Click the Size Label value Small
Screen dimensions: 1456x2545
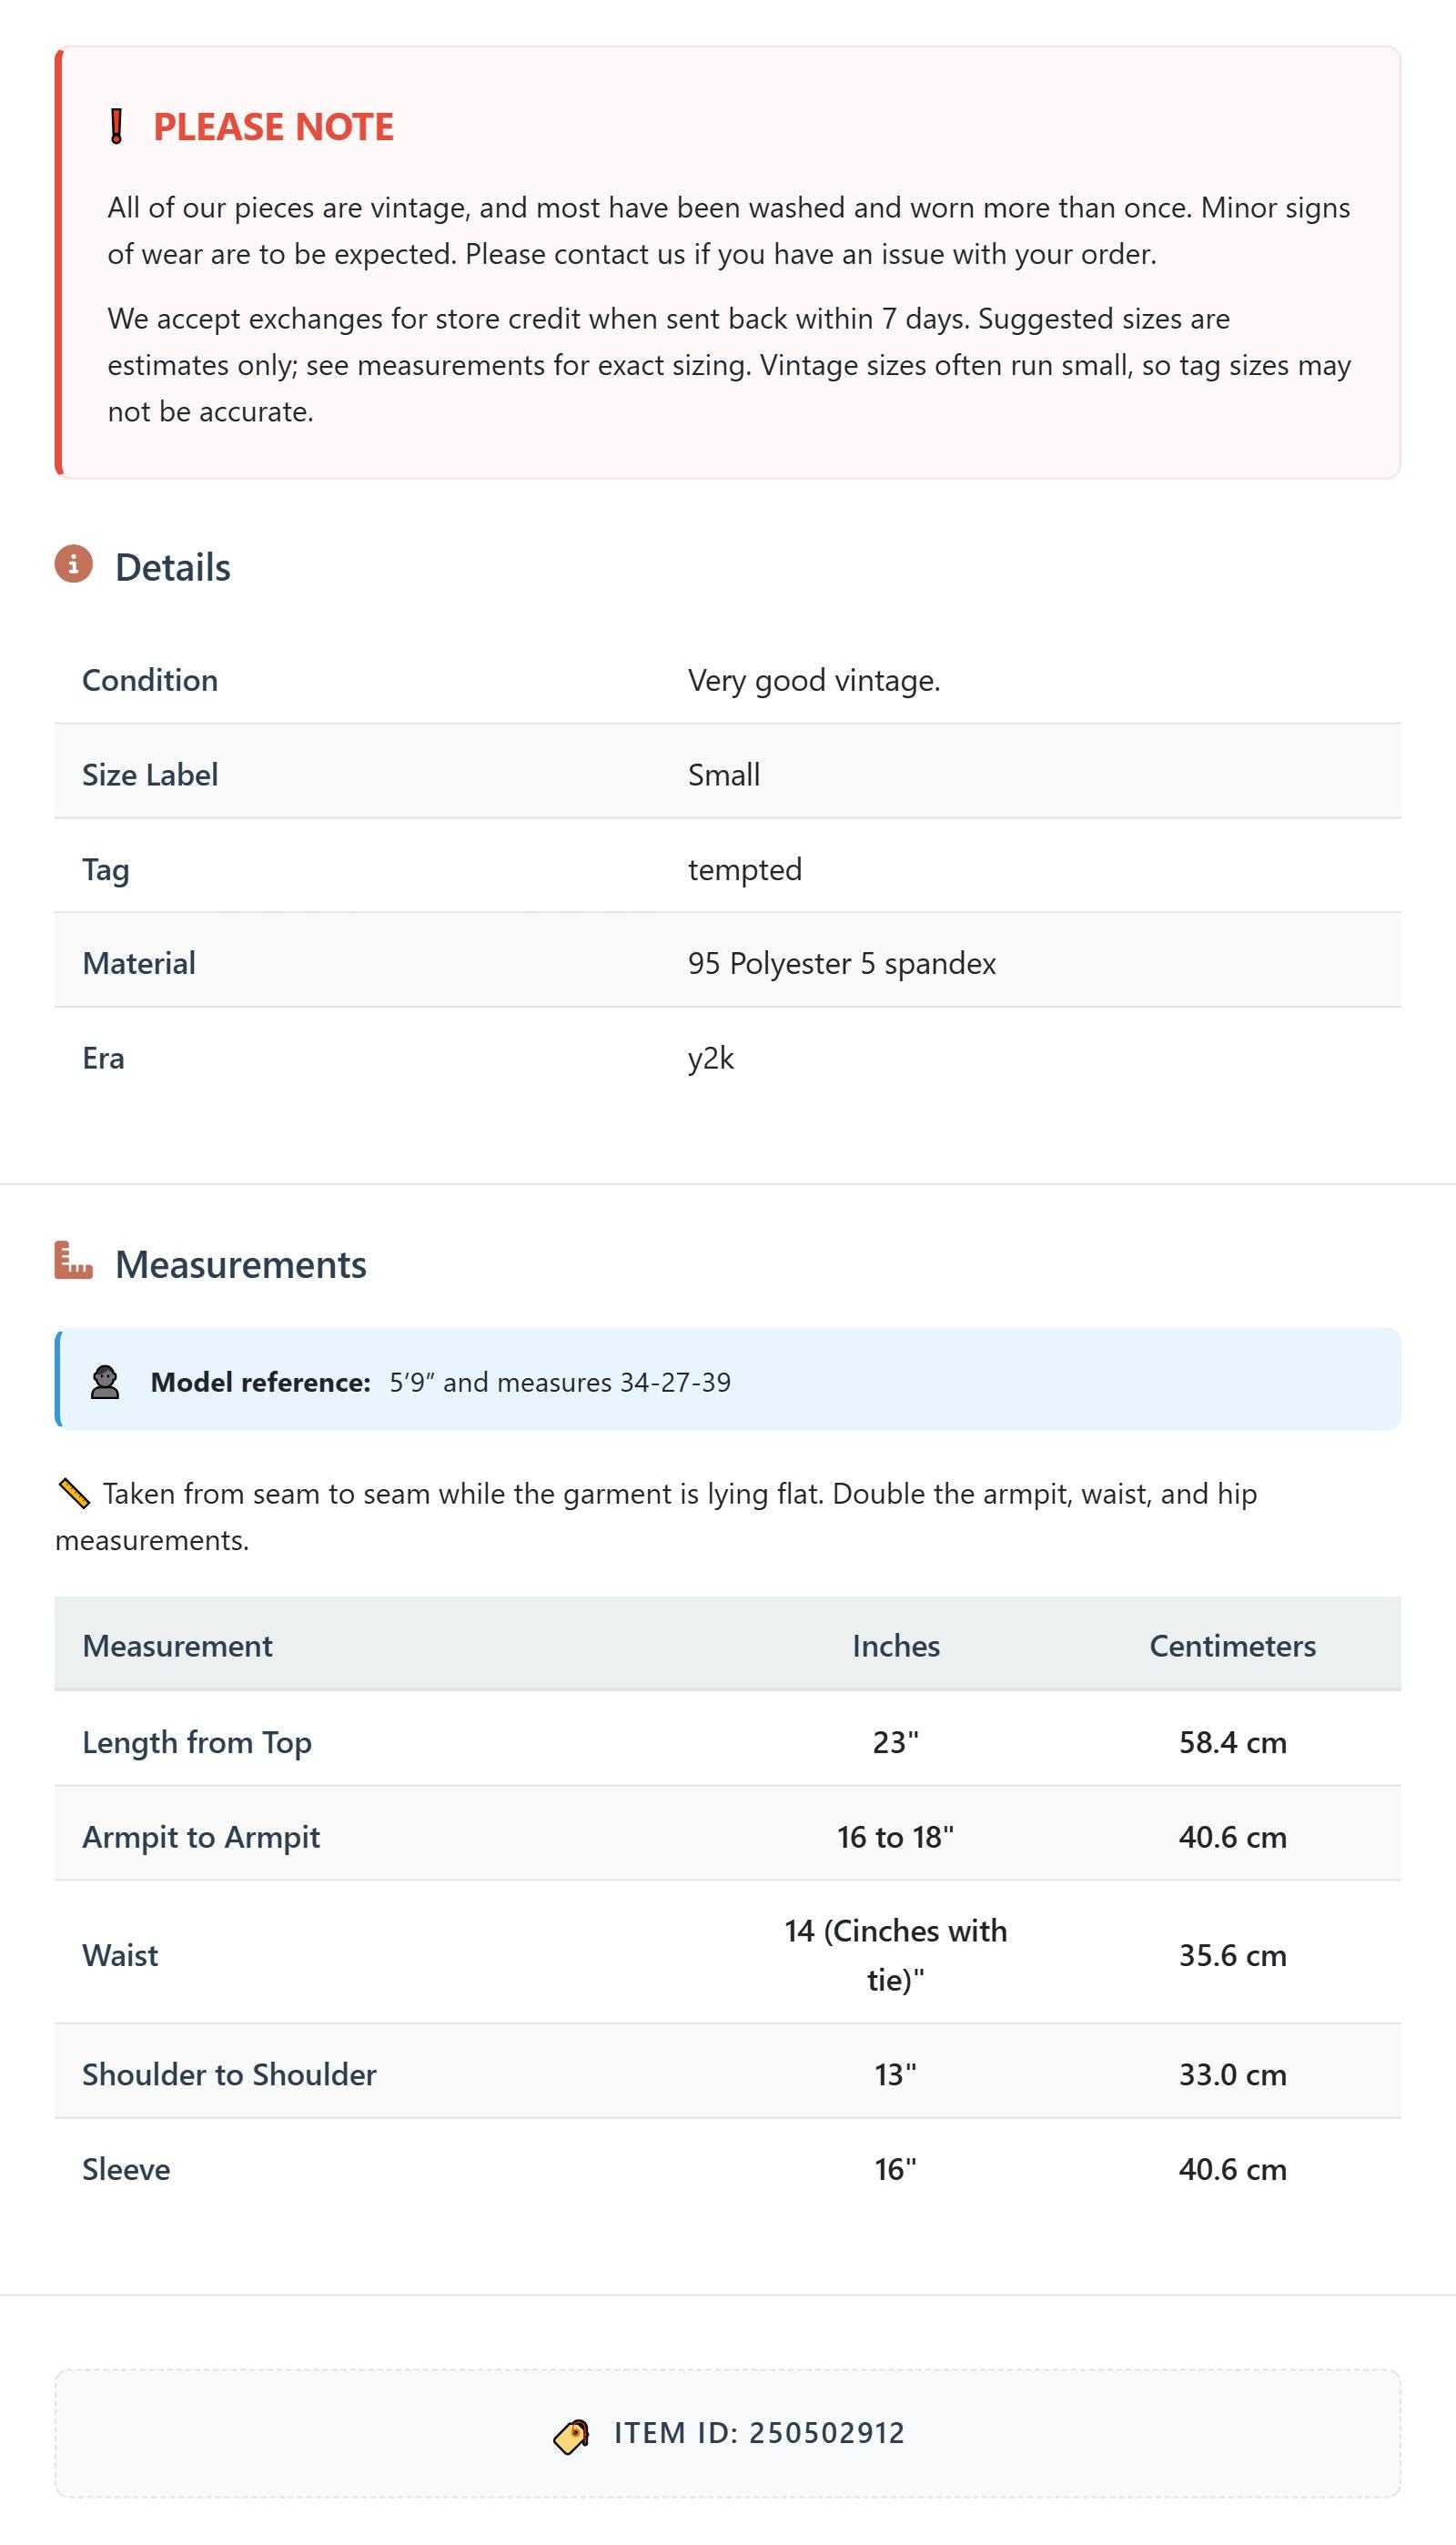[x=724, y=774]
